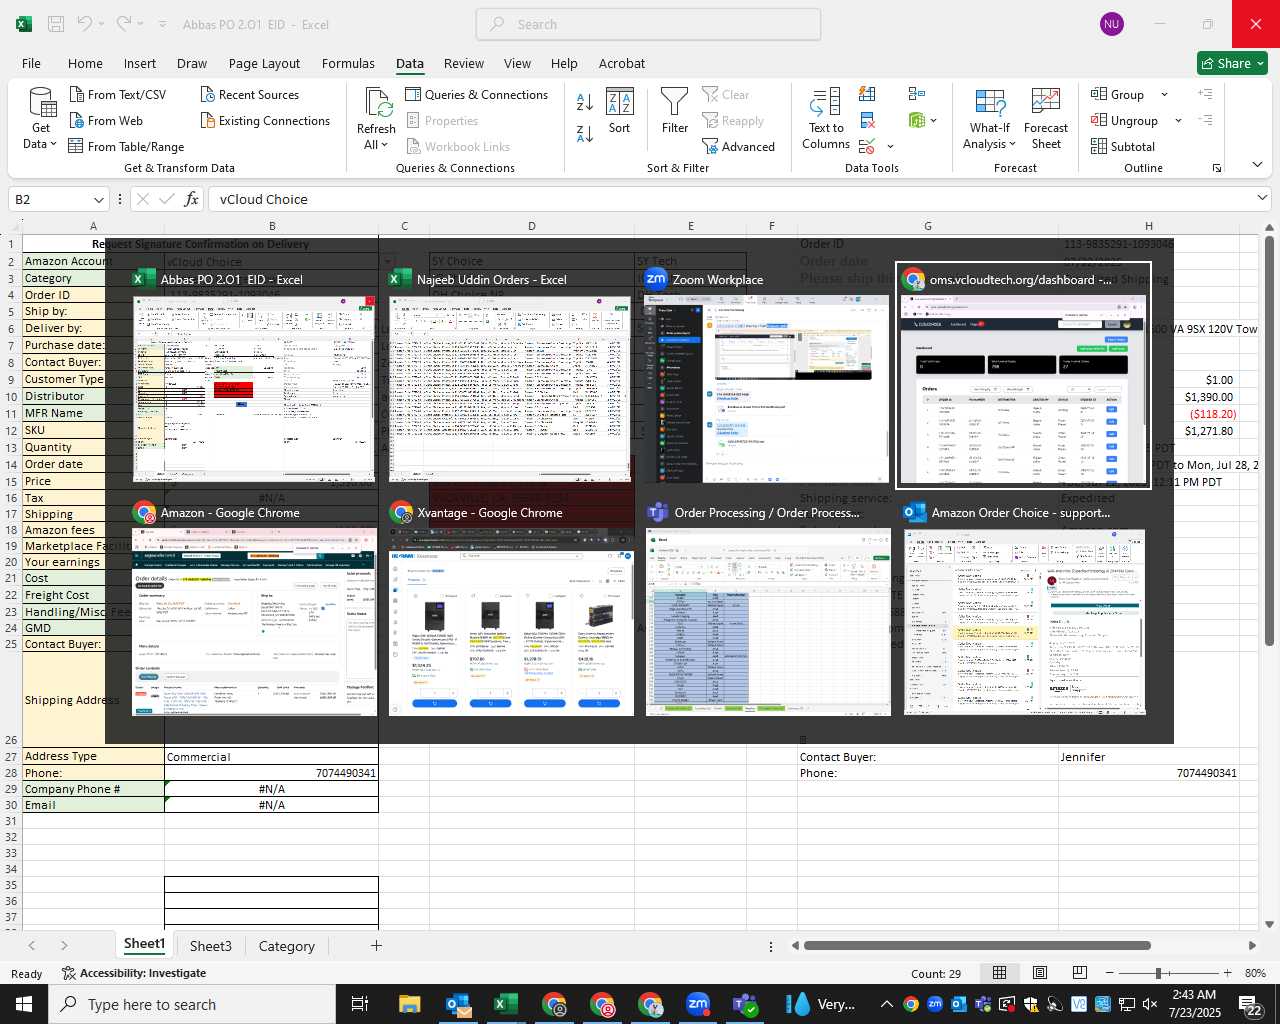Screen dimensions: 1280x1024
Task: Click From Text/CSV import icon
Action: click(77, 94)
